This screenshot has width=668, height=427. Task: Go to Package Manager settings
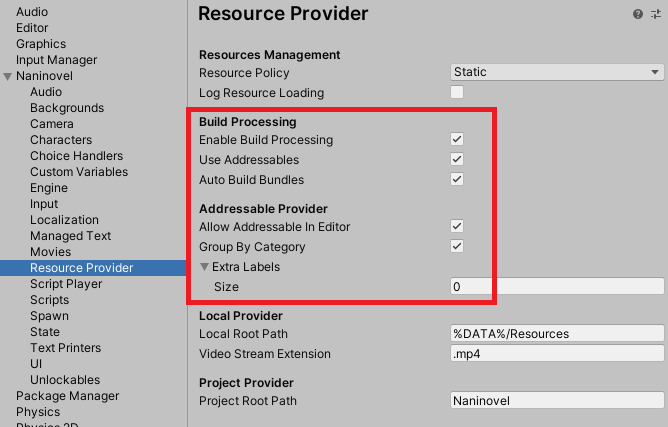[x=65, y=396]
